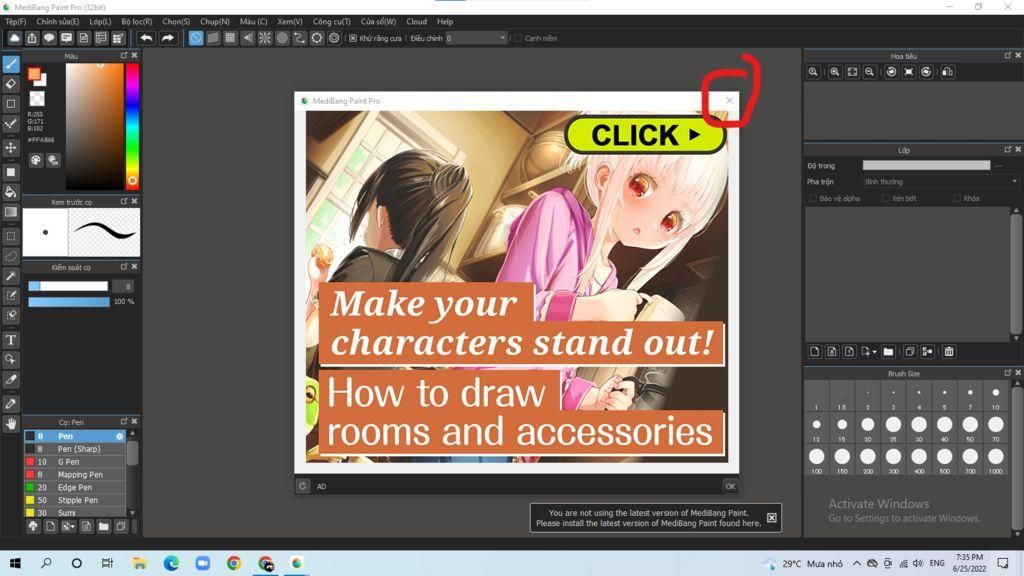The width and height of the screenshot is (1024, 576).
Task: Toggle Bảo vệ alpha checkbox
Action: click(x=813, y=198)
